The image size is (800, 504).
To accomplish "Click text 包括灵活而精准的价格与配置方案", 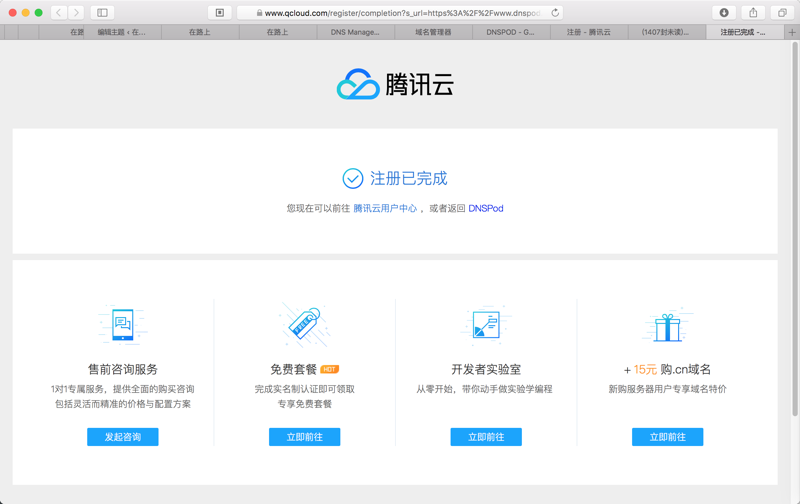I will click(x=122, y=404).
